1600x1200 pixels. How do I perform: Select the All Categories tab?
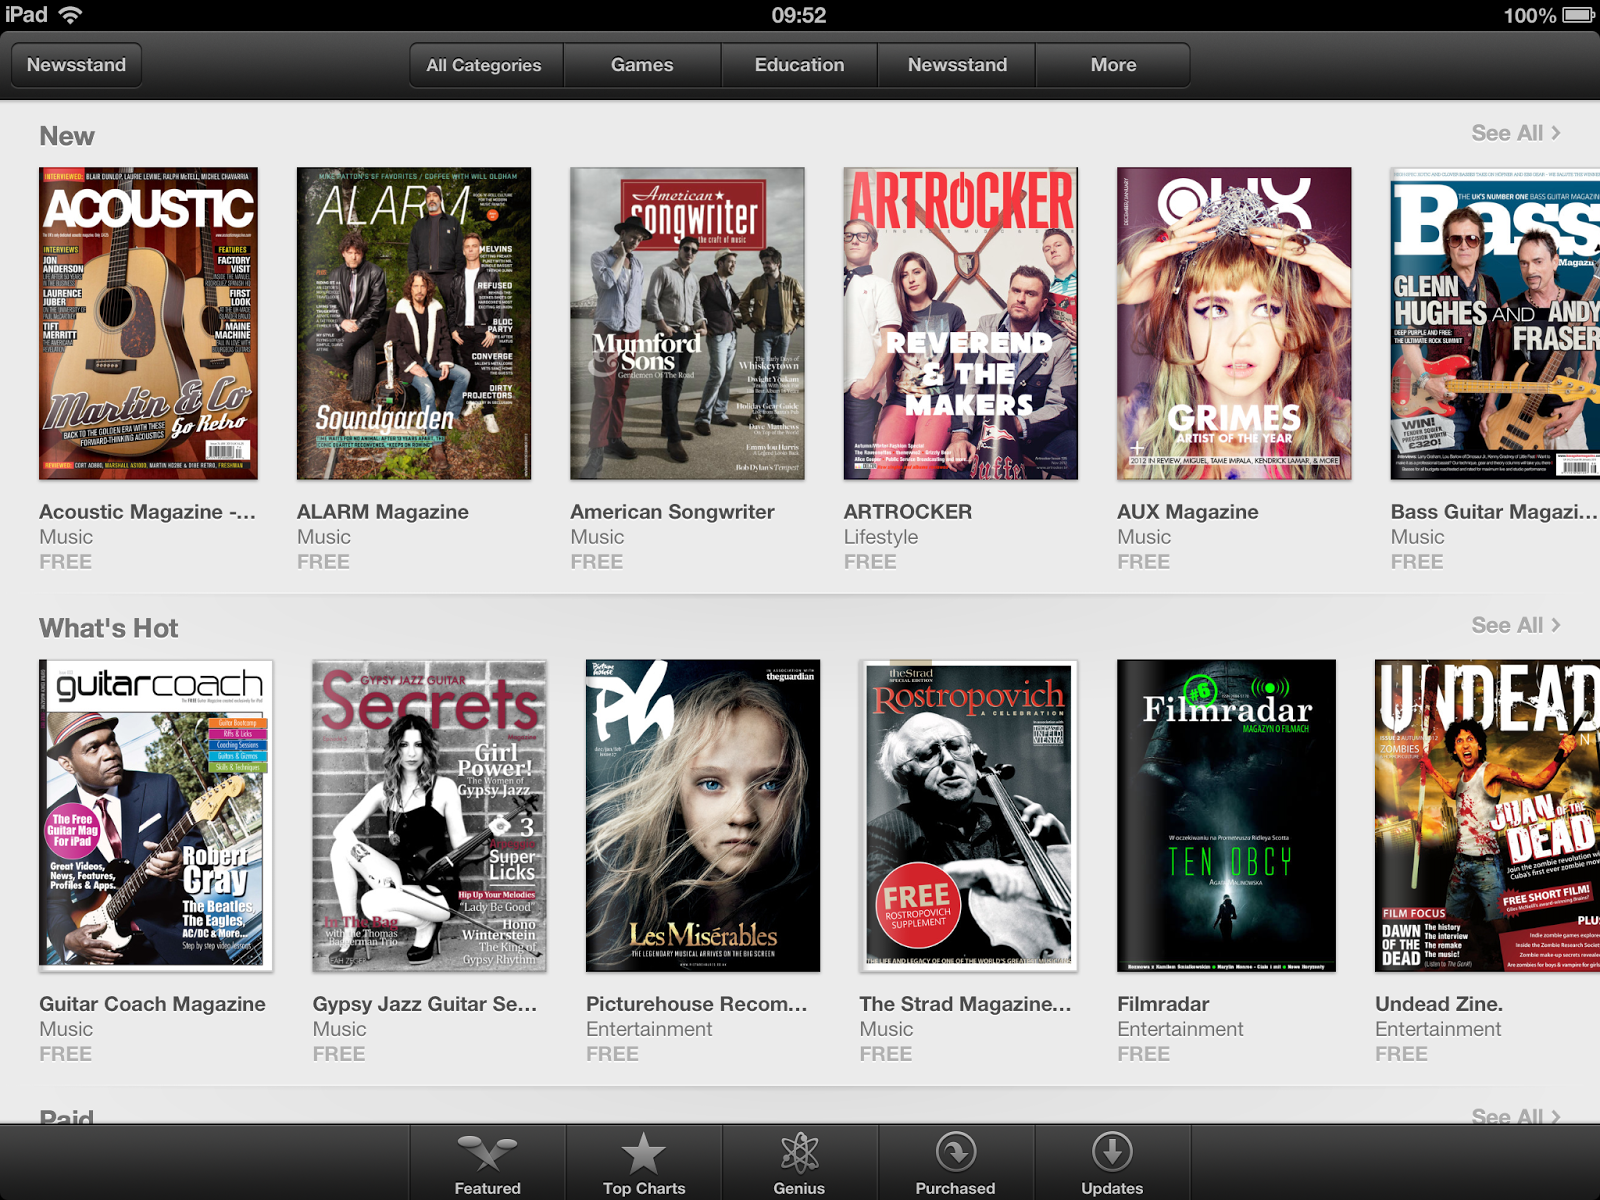(x=486, y=65)
